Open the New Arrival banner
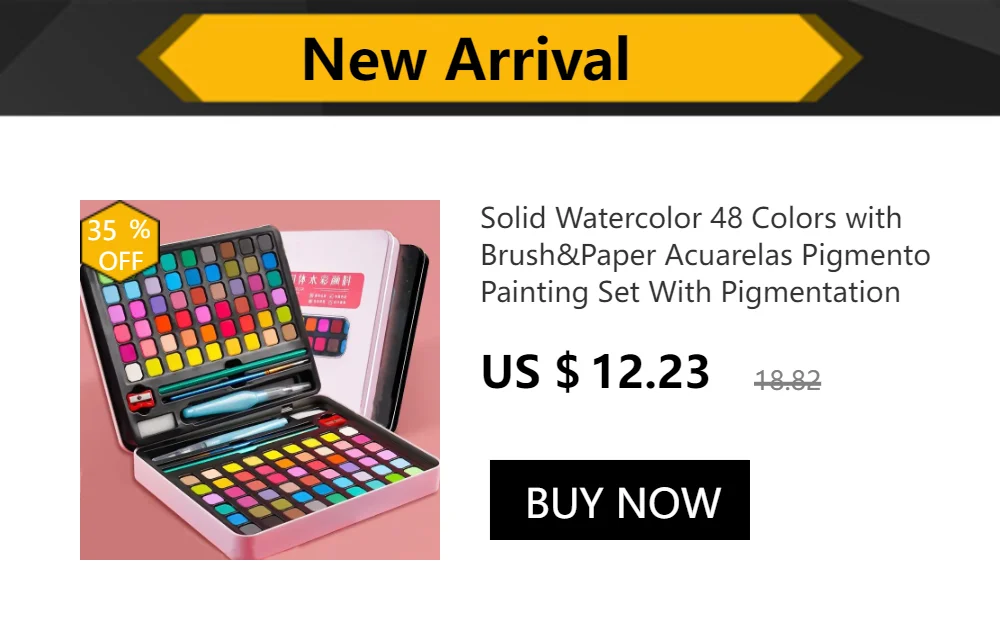 pos(500,58)
